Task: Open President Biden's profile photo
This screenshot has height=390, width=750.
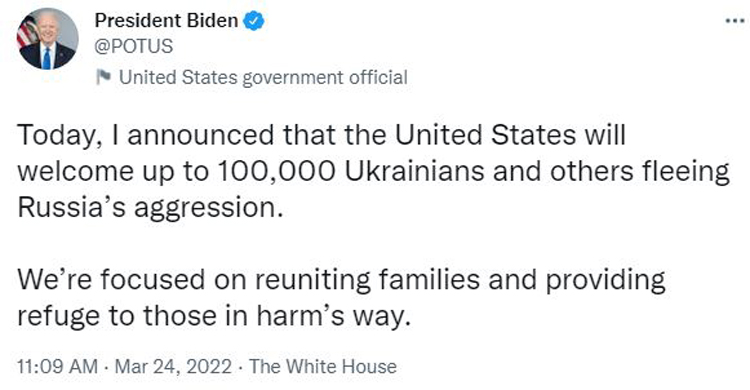Action: click(48, 39)
